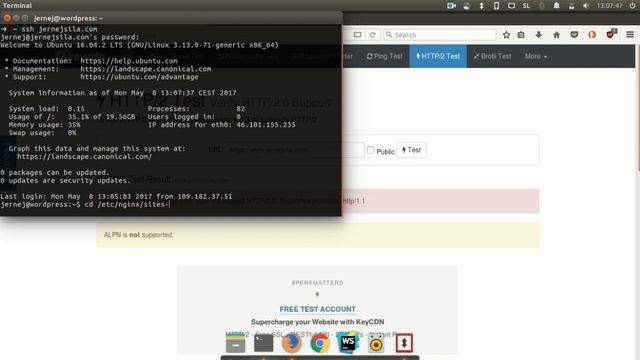This screenshot has height=360, width=640.
Task: Open the network arrows indicator in top panel
Action: point(481,6)
